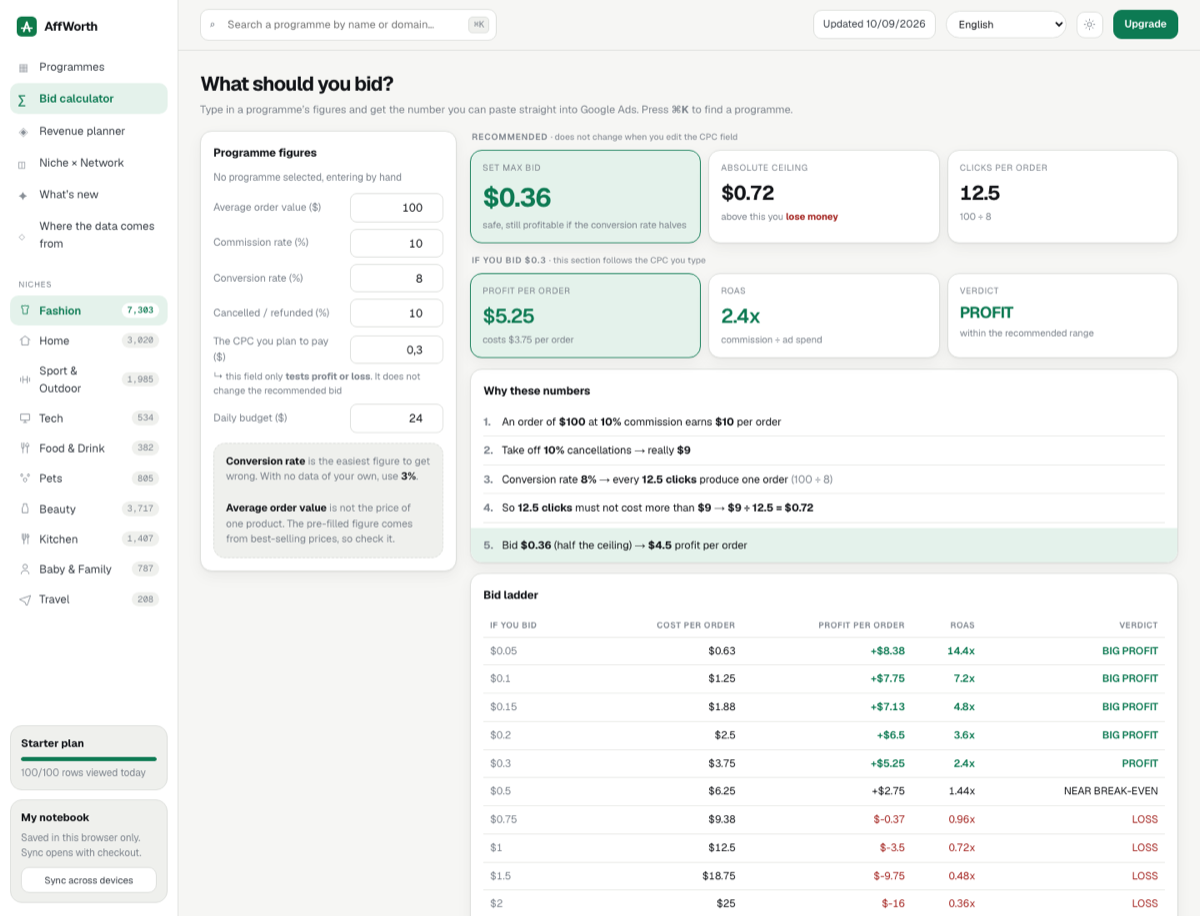Click the Clicks per order 12.5 card

1062,196
